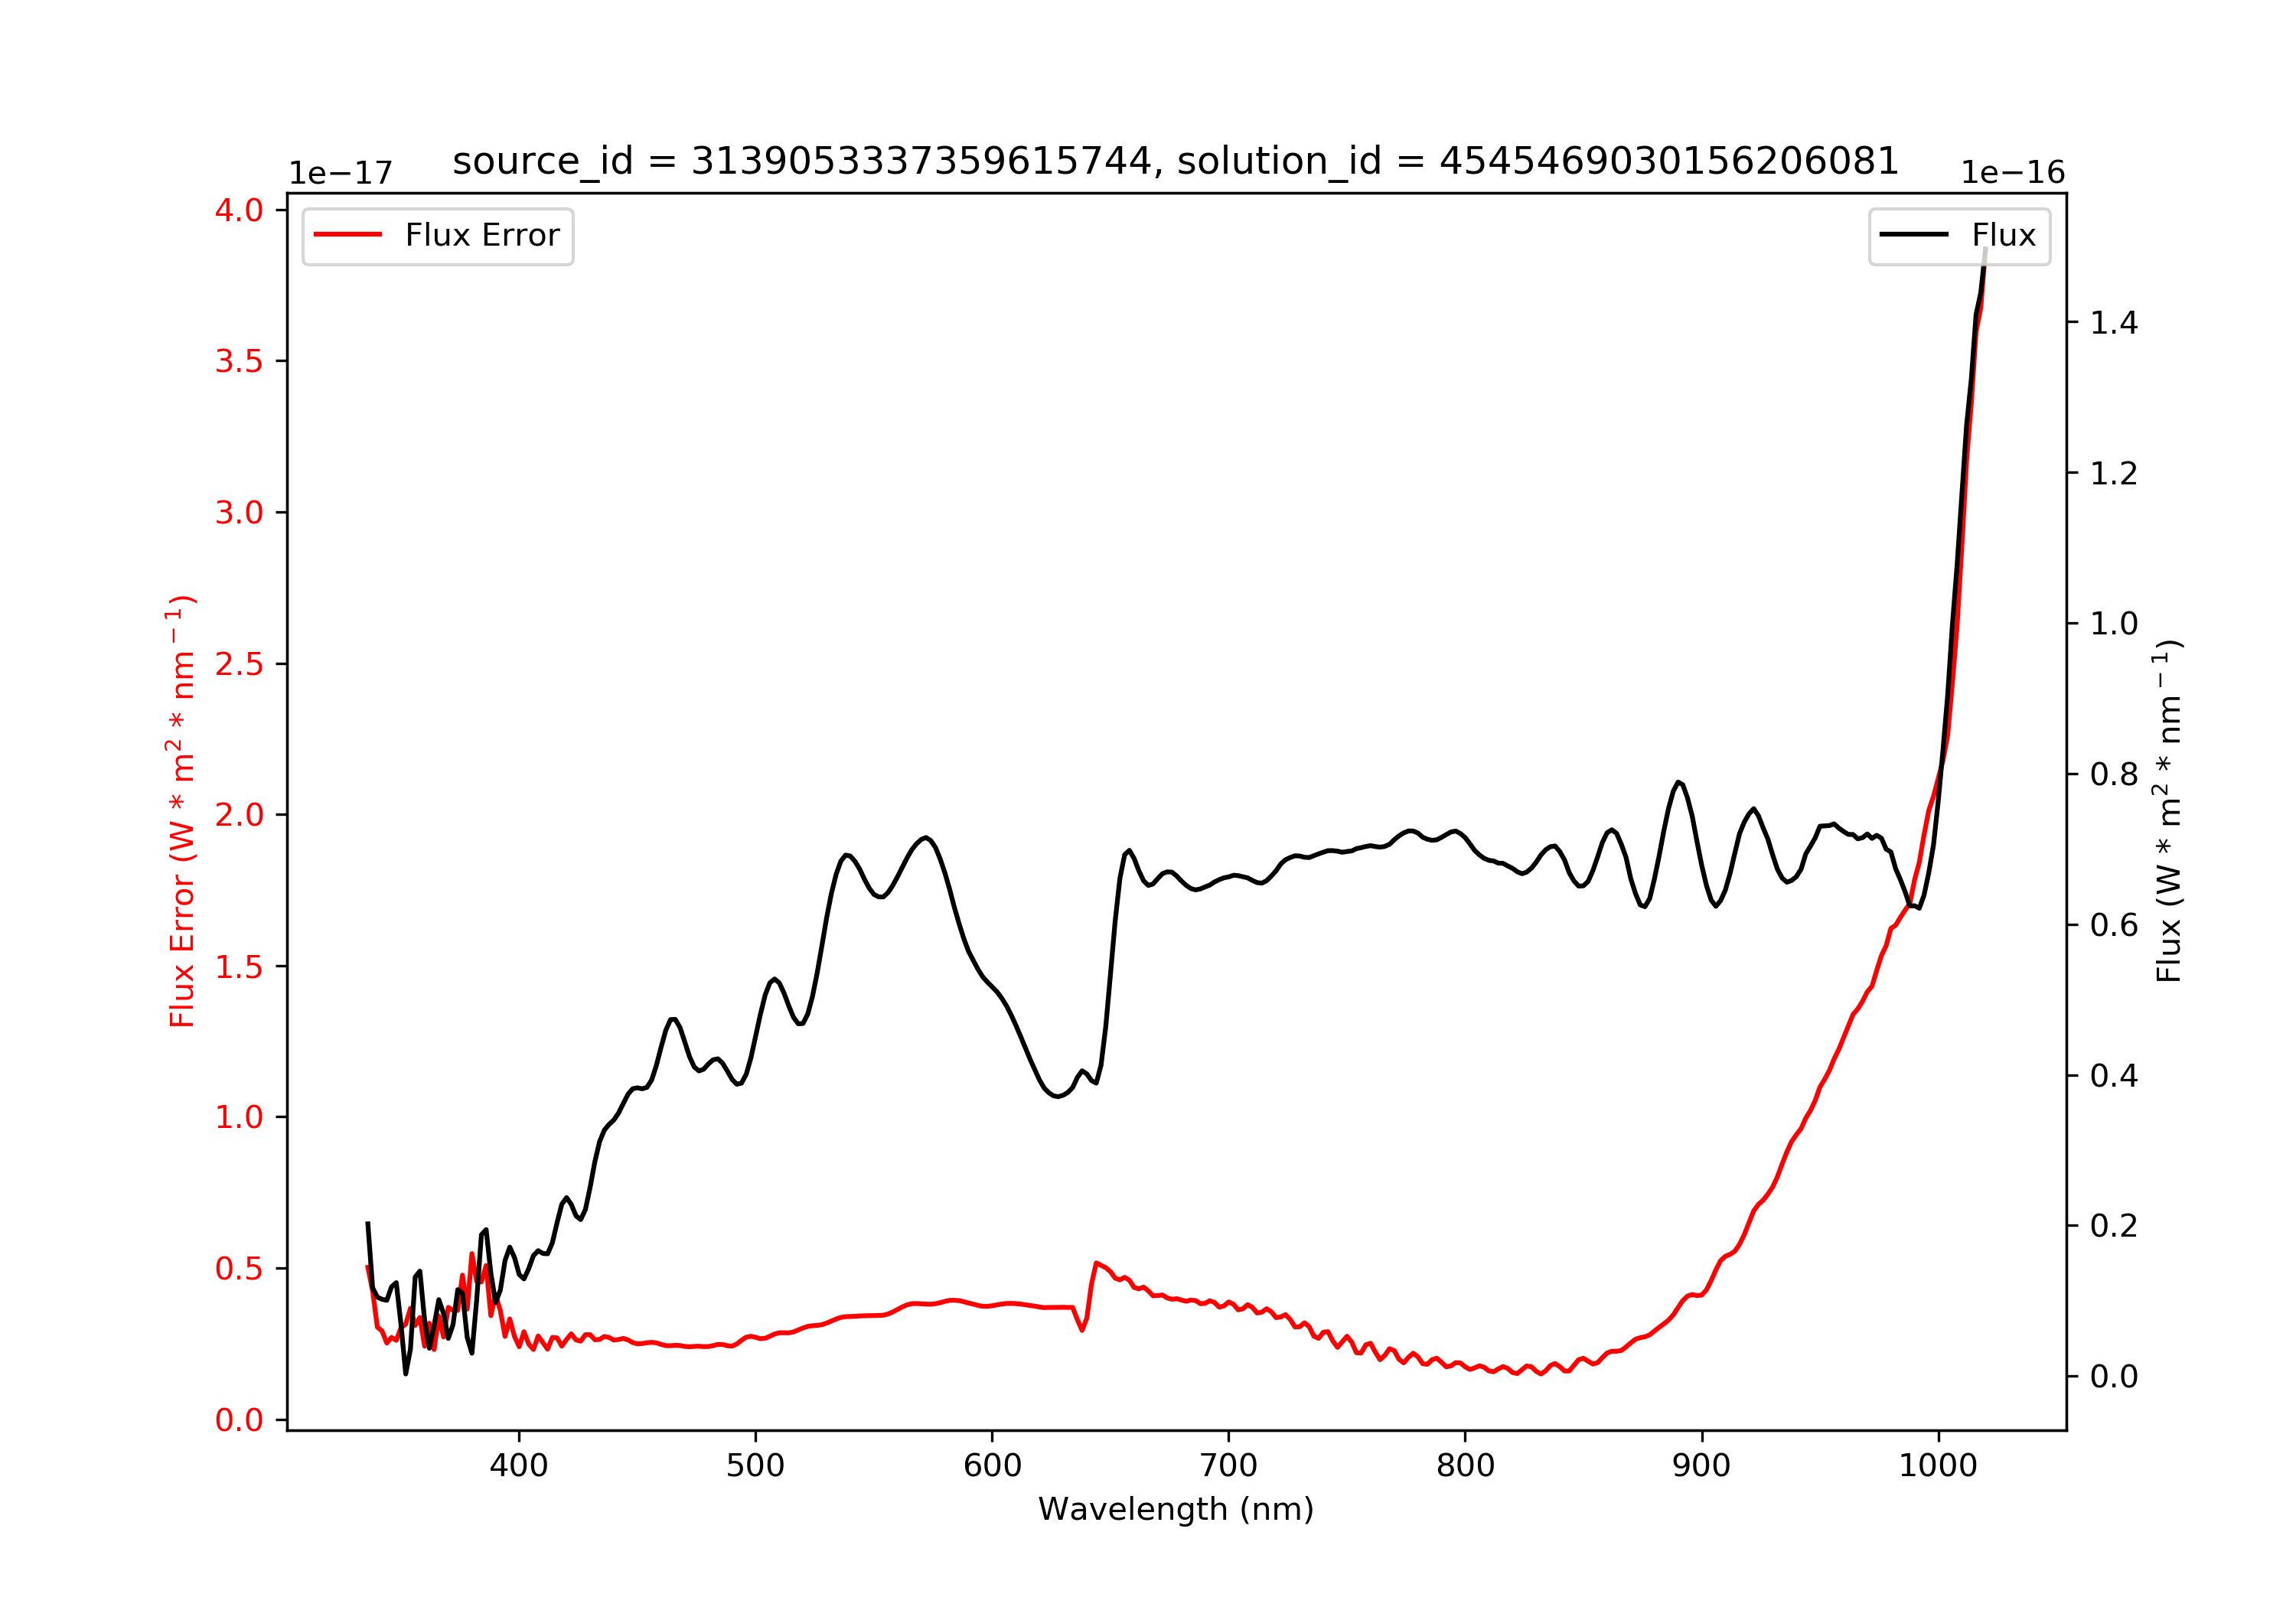Click the 1000 x-axis tick label
This screenshot has height=1607, width=2296.
[1938, 1466]
